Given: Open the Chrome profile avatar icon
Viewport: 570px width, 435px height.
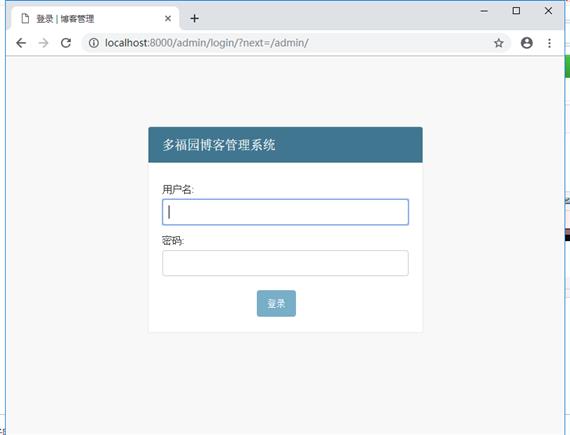Looking at the screenshot, I should point(527,43).
